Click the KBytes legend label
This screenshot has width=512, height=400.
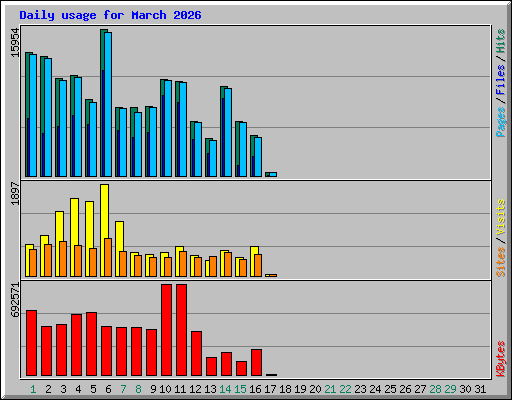click(501, 359)
